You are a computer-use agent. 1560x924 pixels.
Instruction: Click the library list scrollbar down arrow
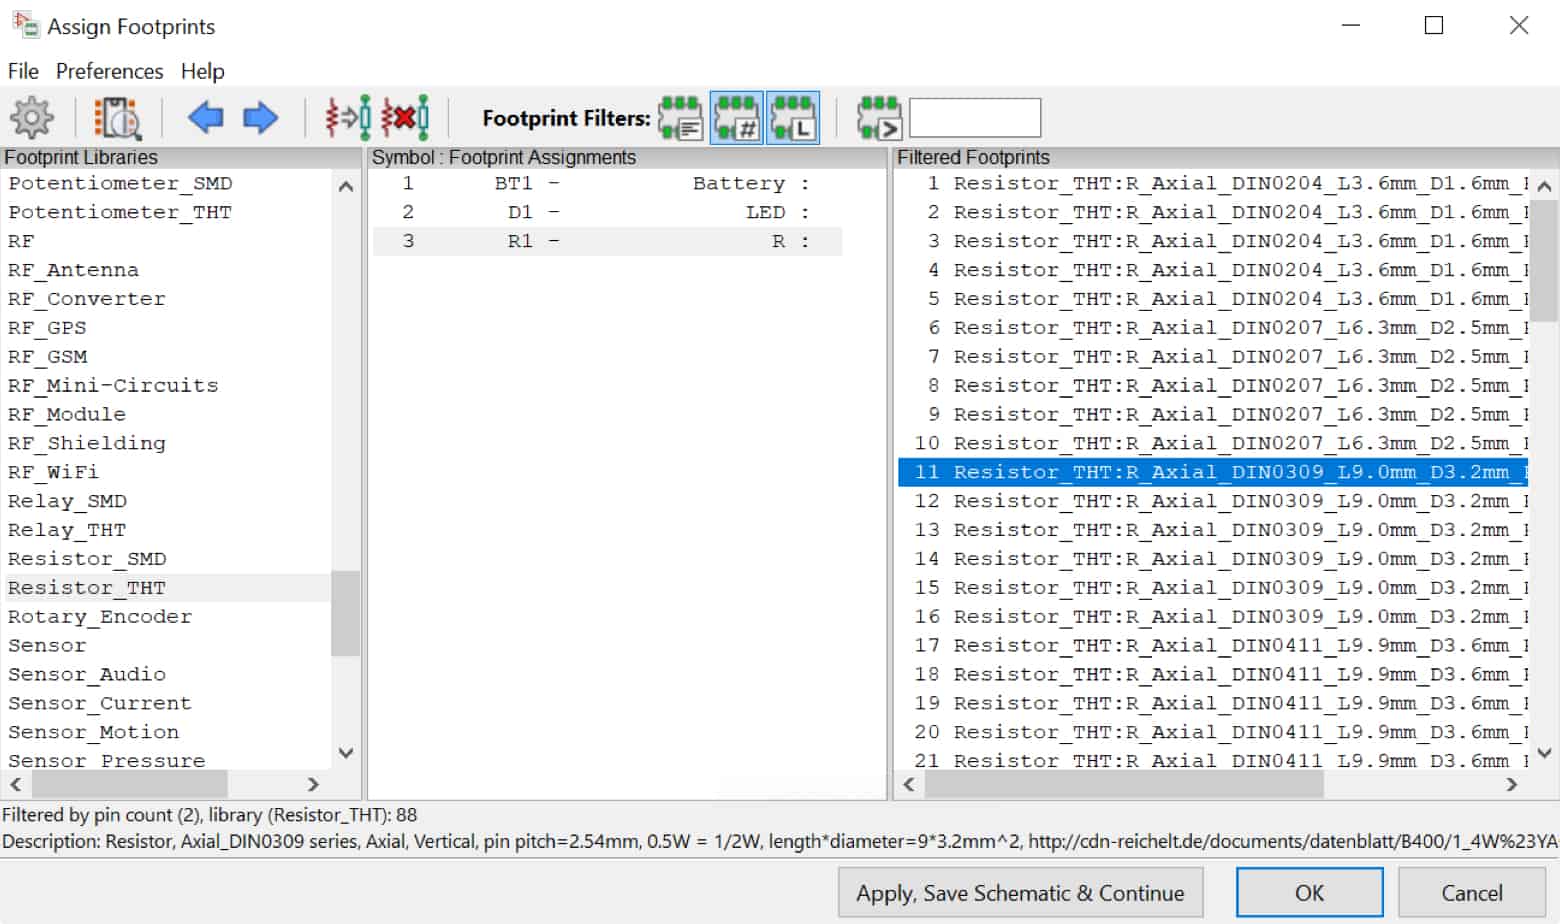pyautogui.click(x=345, y=753)
